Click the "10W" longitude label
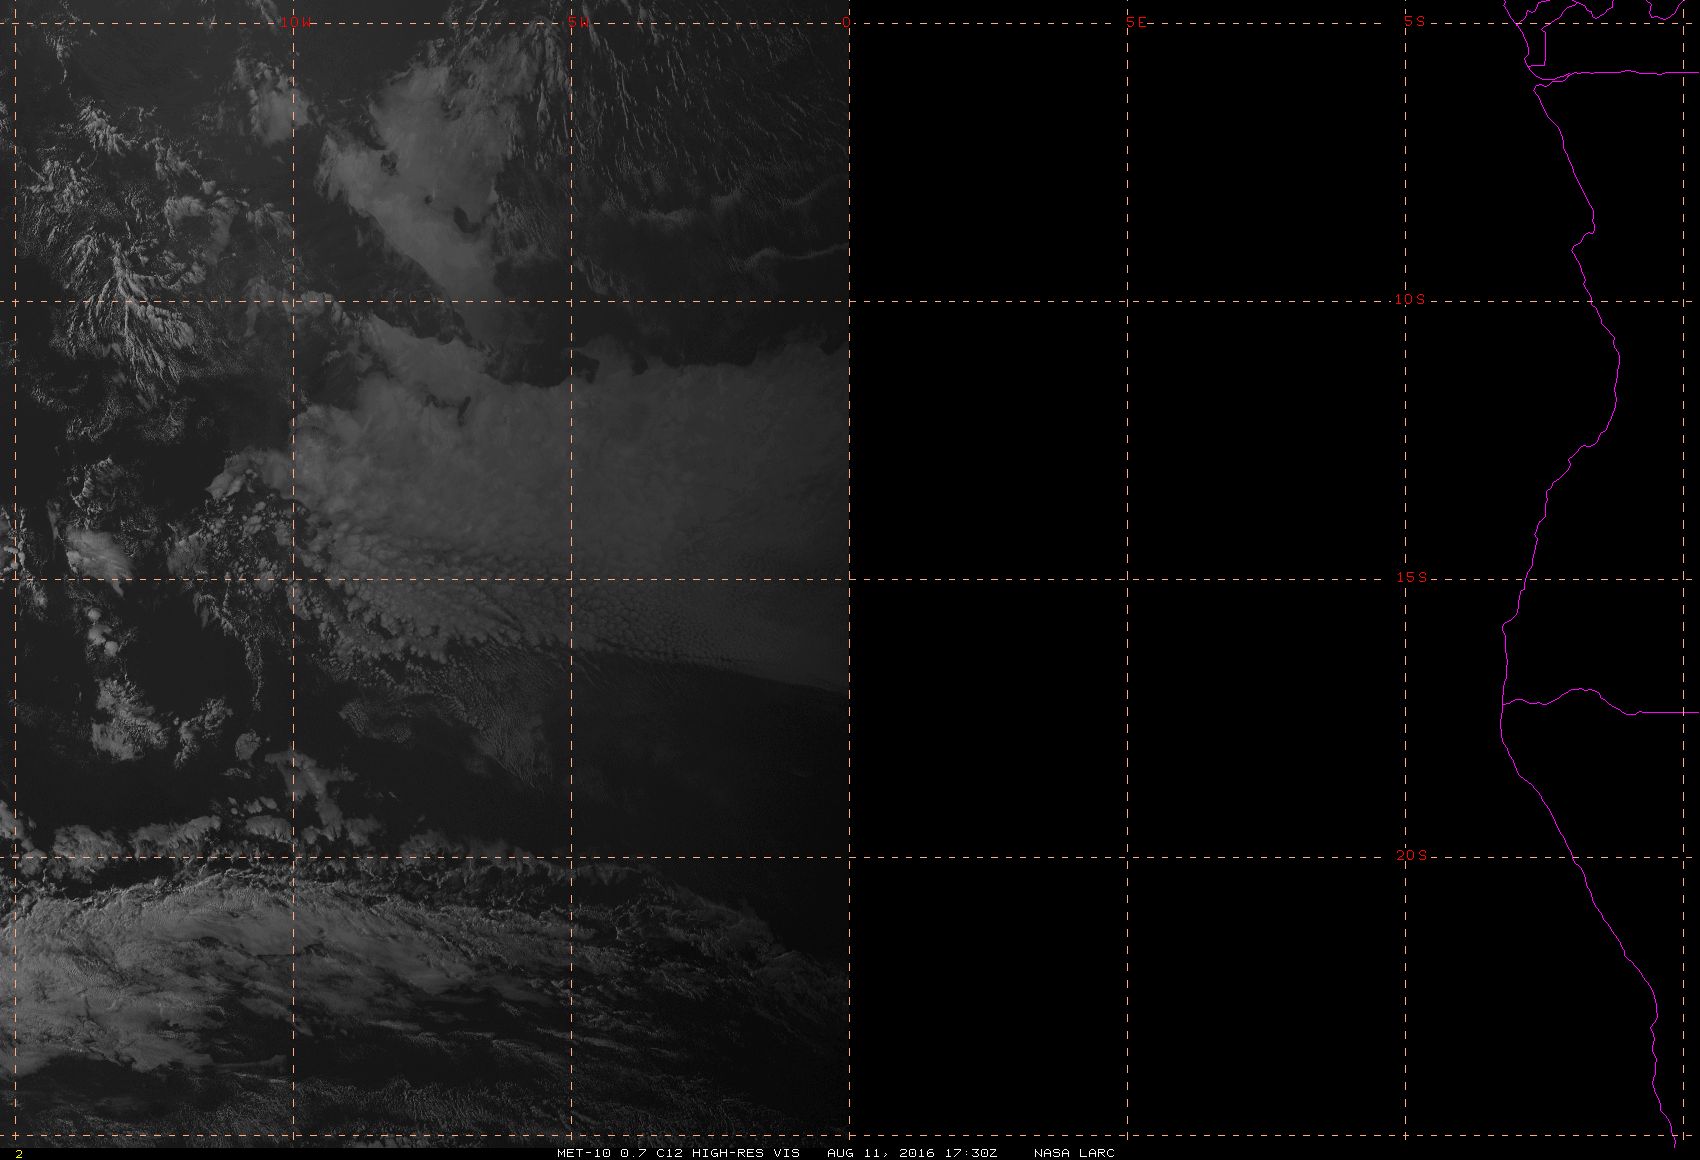This screenshot has width=1700, height=1160. pos(295,22)
